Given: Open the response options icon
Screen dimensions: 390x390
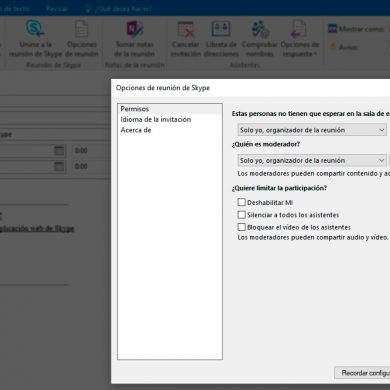Looking at the screenshot, I should point(298,29).
